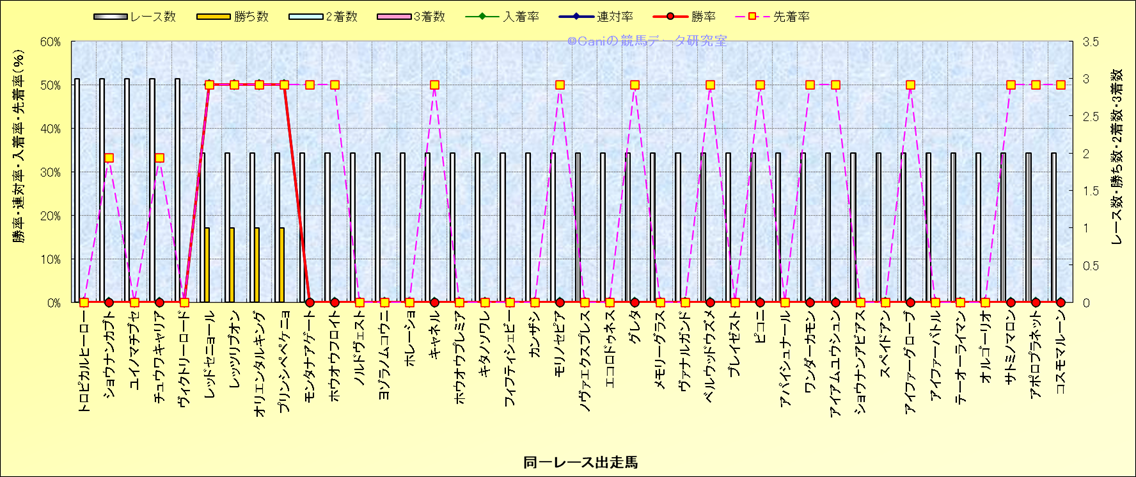Click the yellow 先着率 marker above ショウナンカブト
Image resolution: width=1136 pixels, height=477 pixels.
pyautogui.click(x=109, y=158)
